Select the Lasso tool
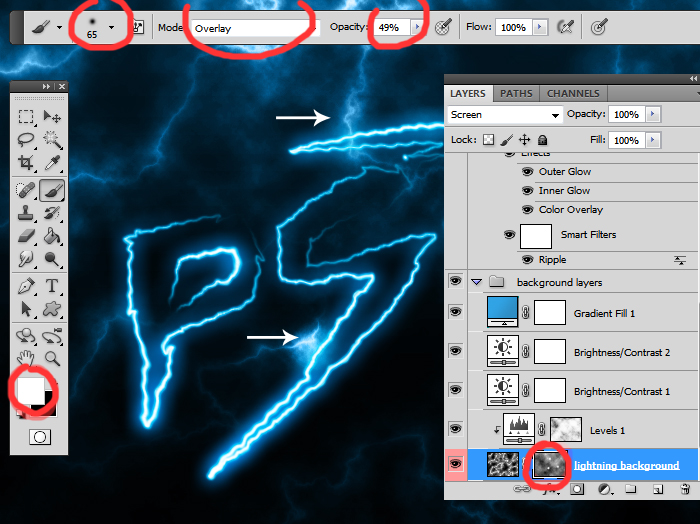The width and height of the screenshot is (700, 524). [x=26, y=140]
